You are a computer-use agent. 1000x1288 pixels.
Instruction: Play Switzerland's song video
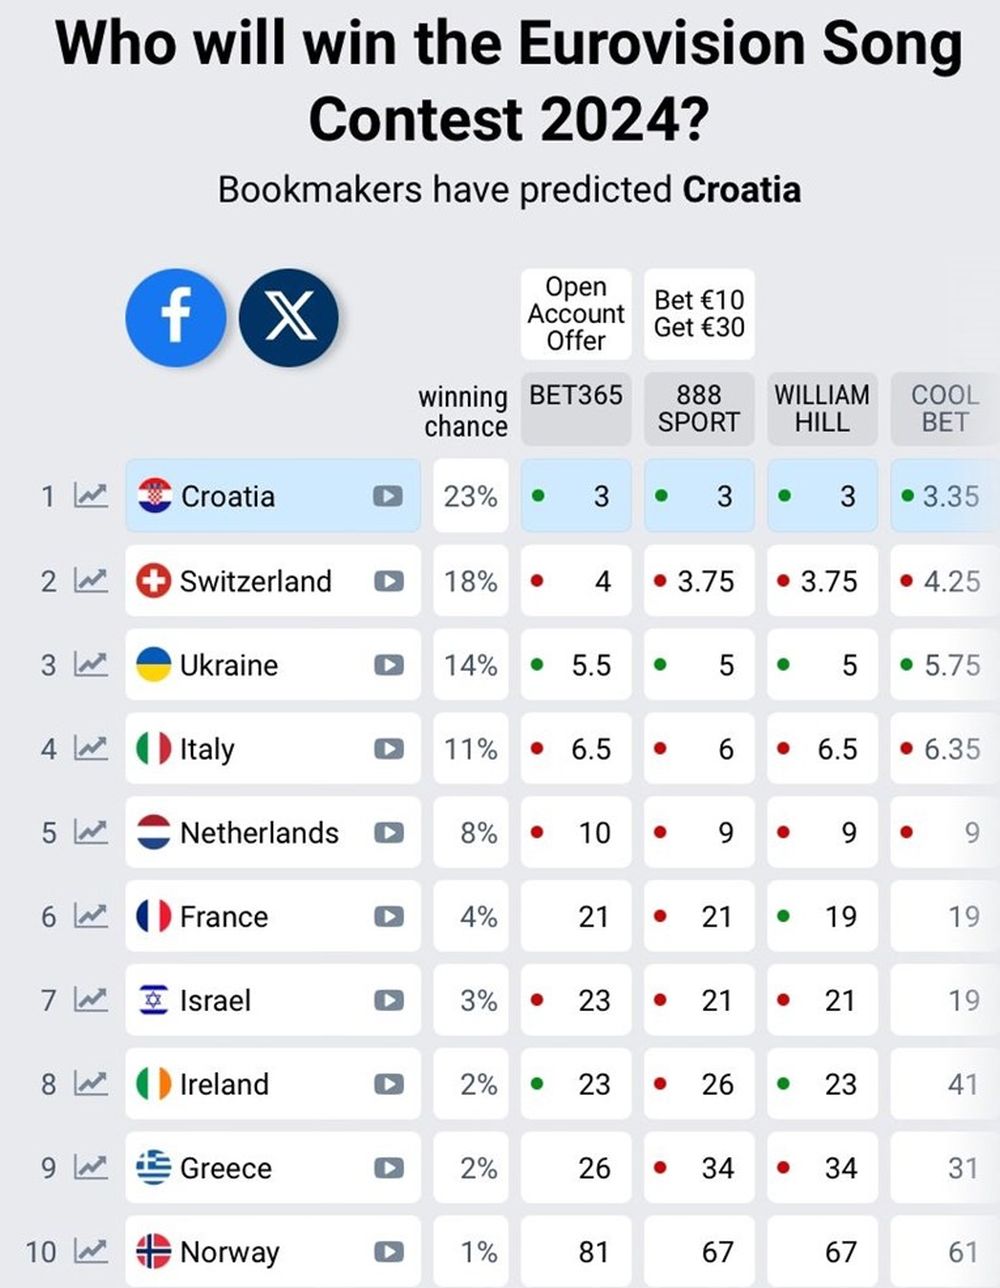pyautogui.click(x=388, y=581)
